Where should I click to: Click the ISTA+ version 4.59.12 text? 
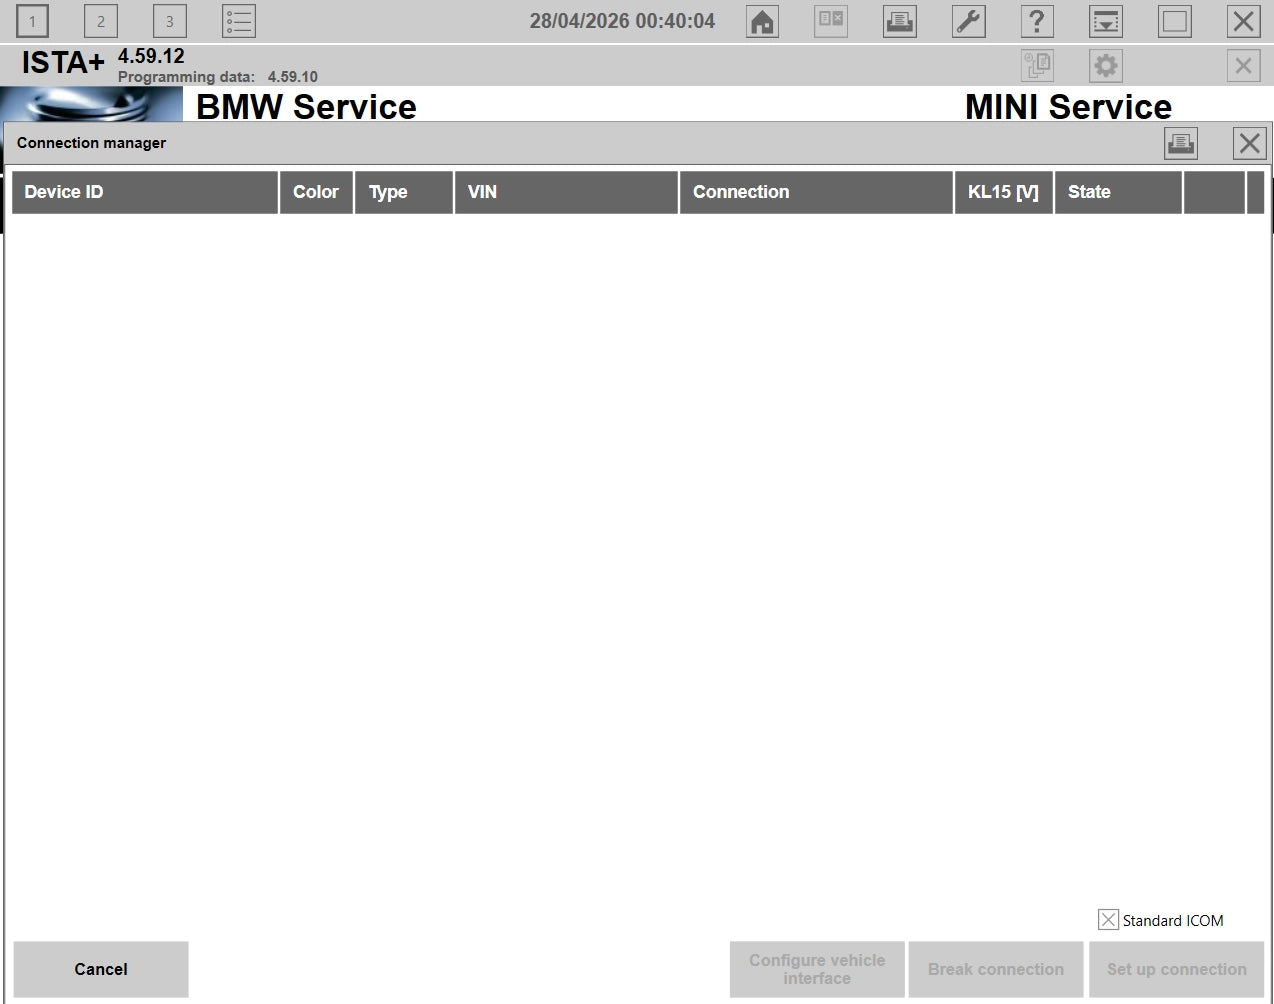[151, 56]
